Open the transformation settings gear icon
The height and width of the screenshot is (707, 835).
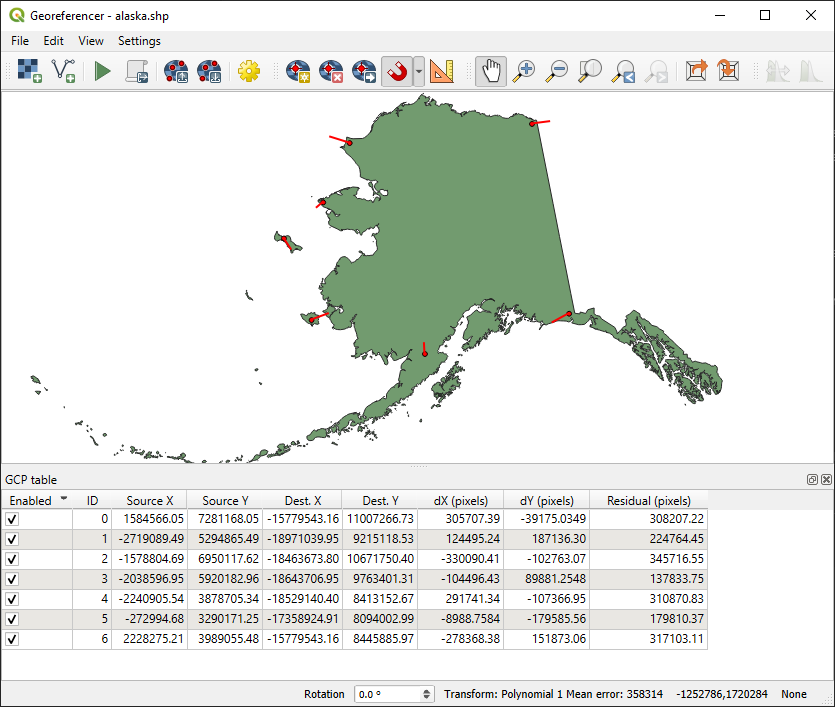[248, 71]
